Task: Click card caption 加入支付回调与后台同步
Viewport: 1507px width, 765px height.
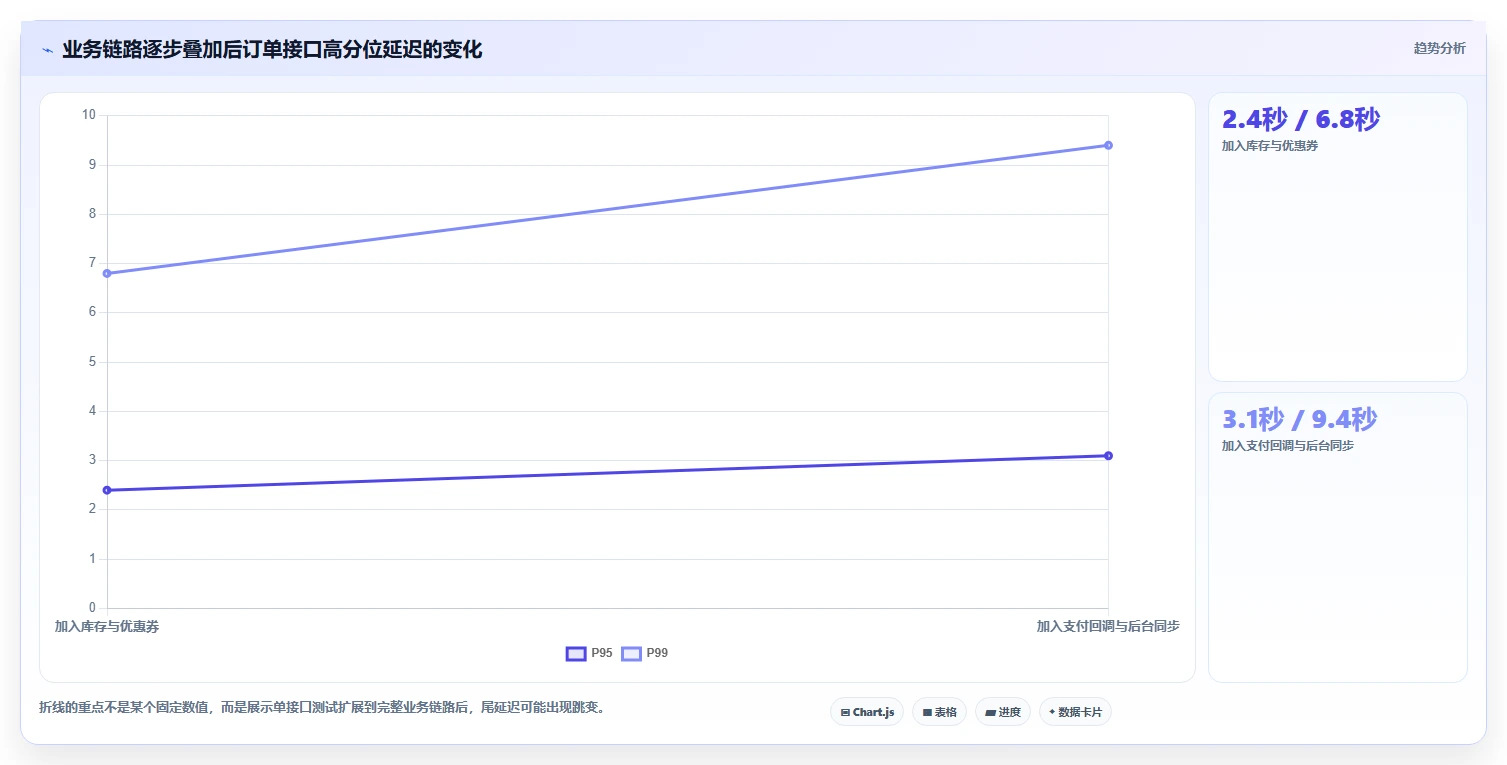Action: [1288, 446]
